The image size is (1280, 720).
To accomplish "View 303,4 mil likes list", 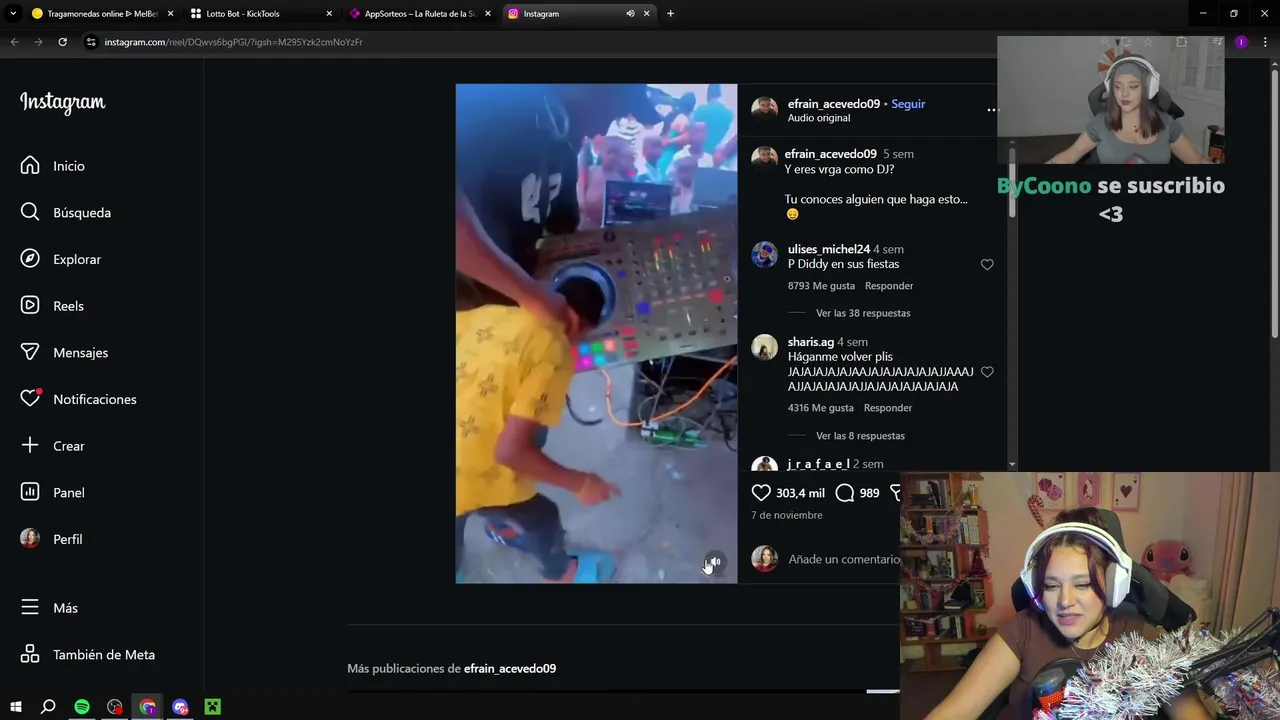I will click(800, 493).
